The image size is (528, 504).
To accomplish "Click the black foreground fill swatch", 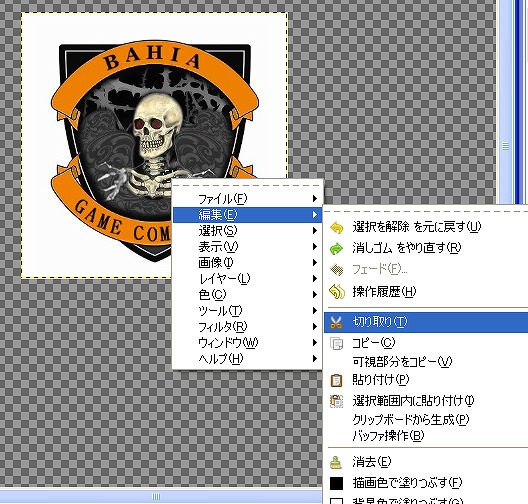I will point(336,483).
